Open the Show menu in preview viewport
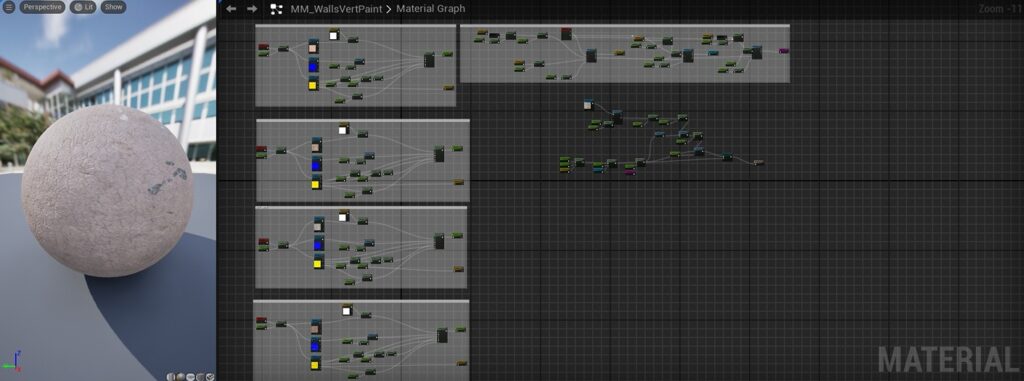The width and height of the screenshot is (1024, 381). [x=114, y=7]
